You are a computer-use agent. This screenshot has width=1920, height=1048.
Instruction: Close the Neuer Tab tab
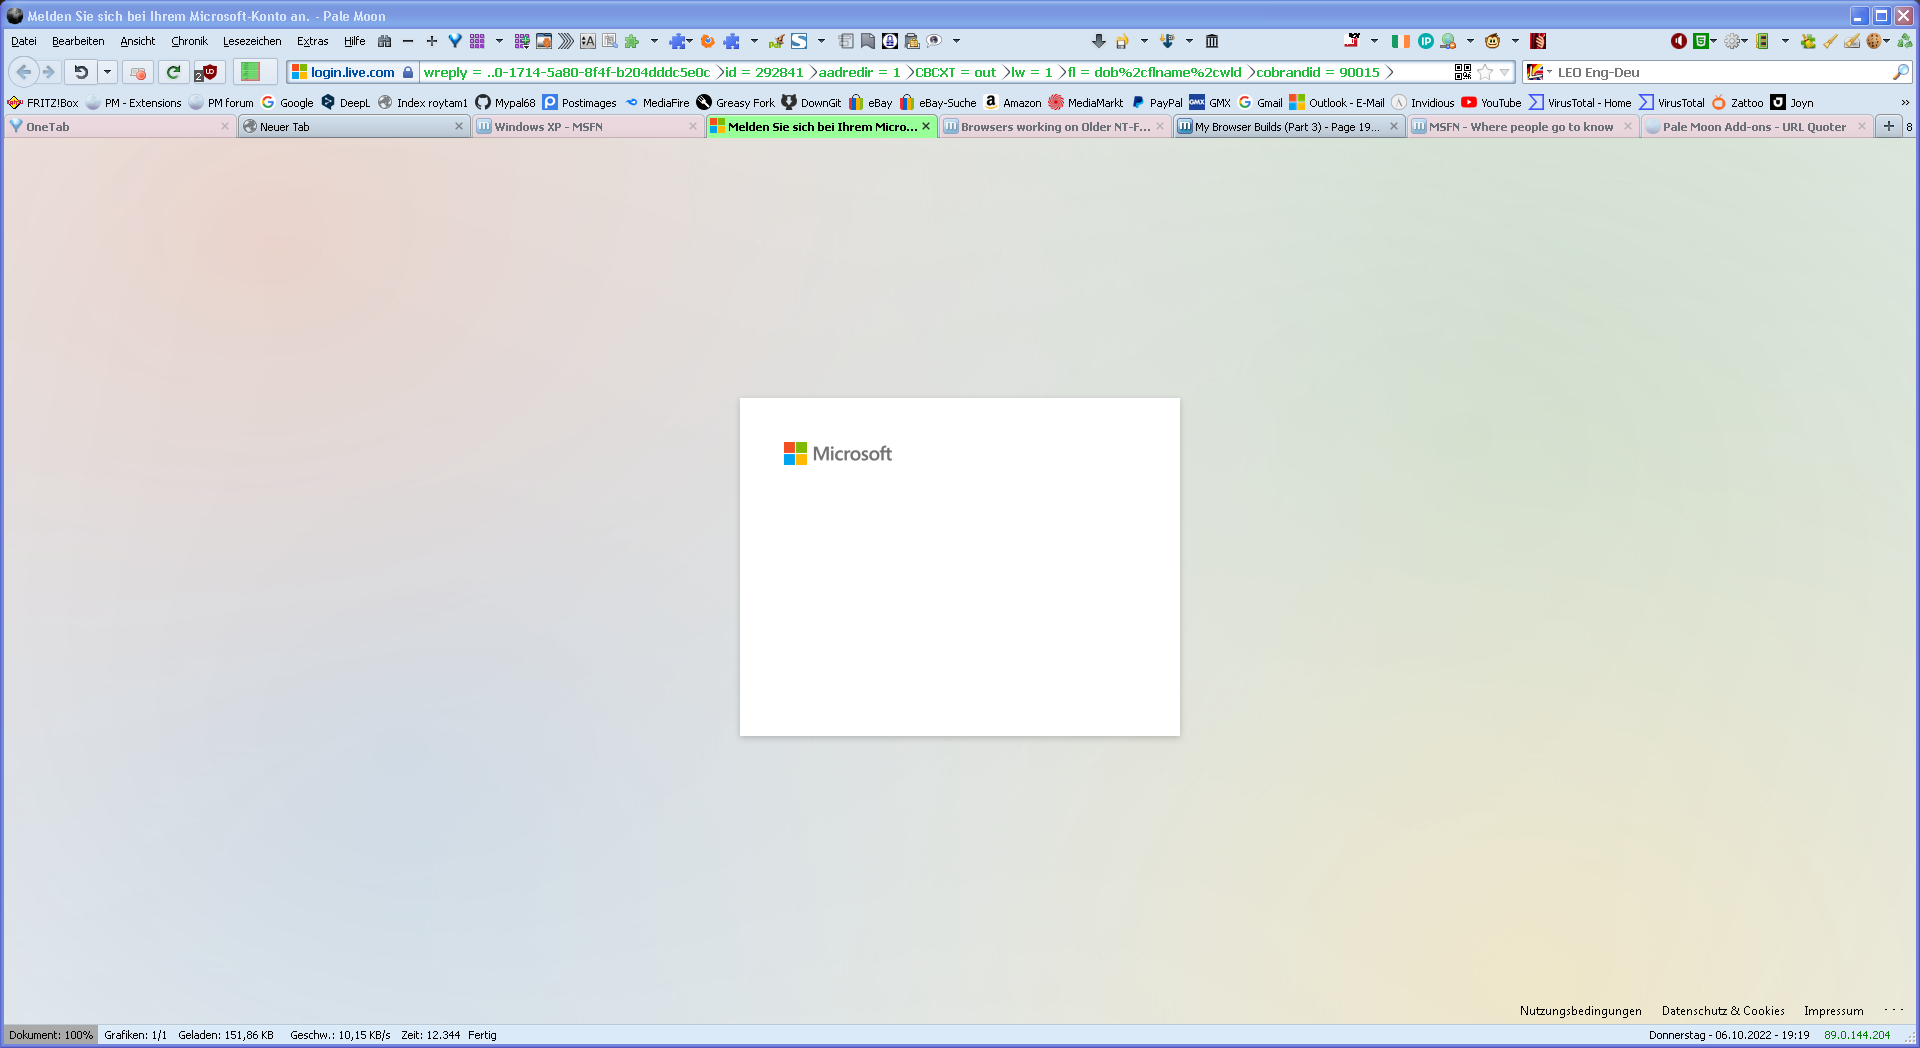[x=459, y=127]
